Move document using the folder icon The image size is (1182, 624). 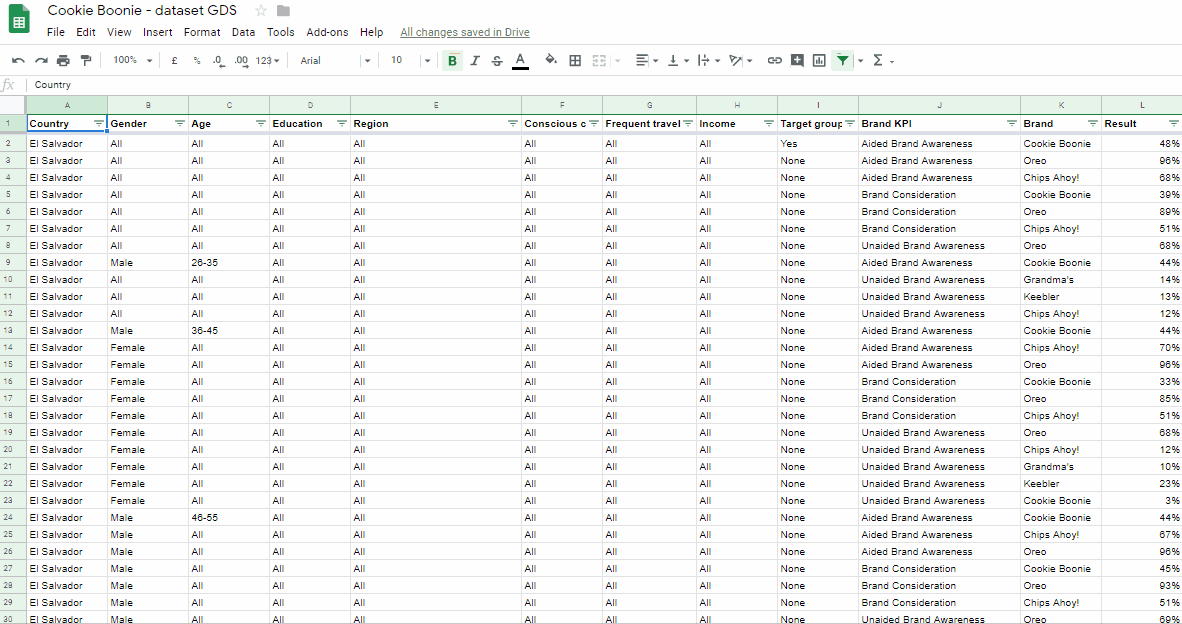click(283, 11)
